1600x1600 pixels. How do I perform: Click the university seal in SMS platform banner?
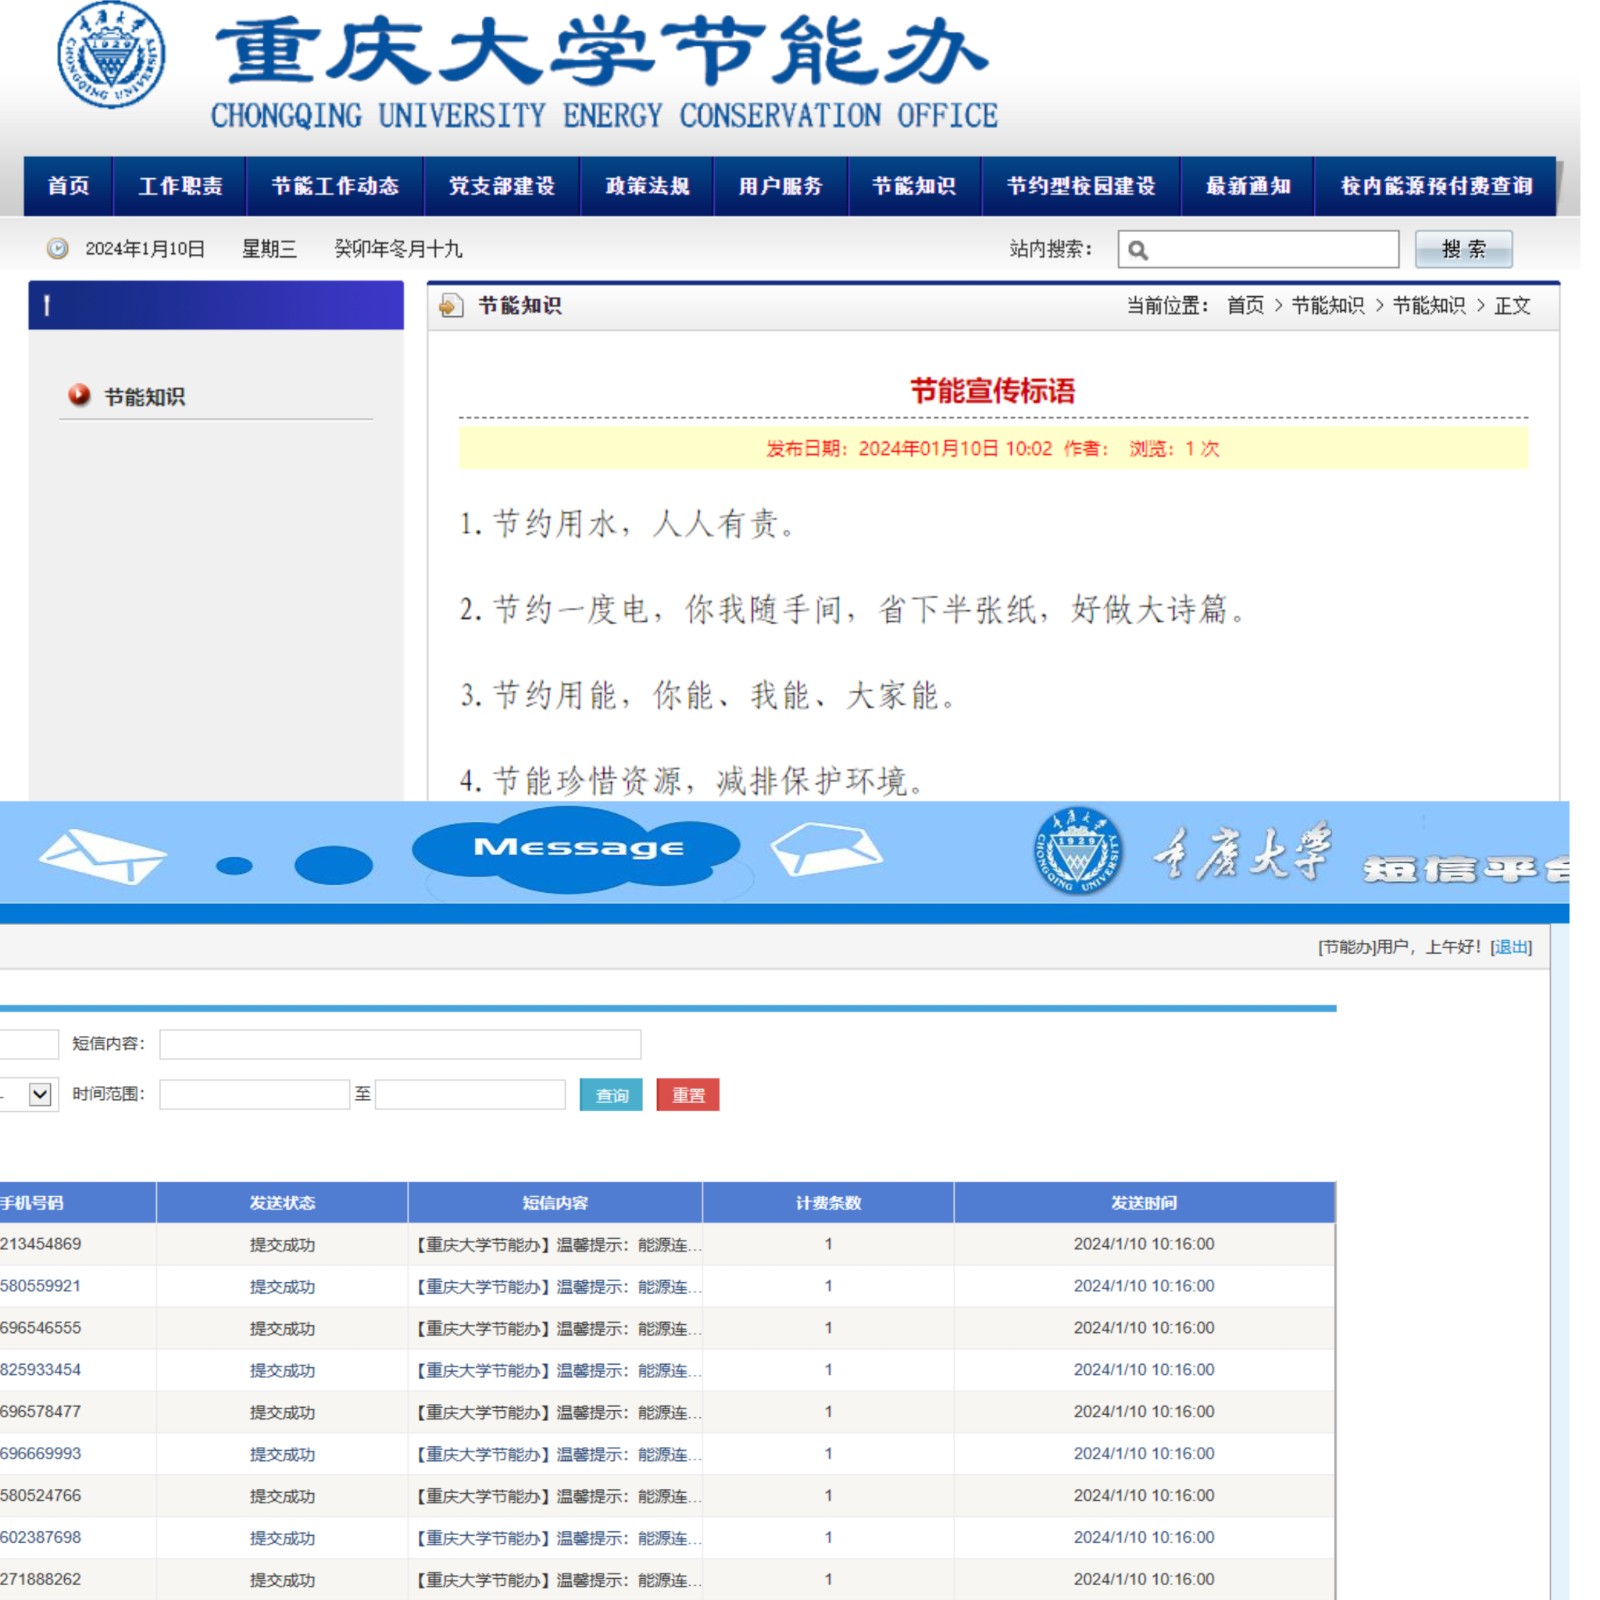(x=1077, y=850)
